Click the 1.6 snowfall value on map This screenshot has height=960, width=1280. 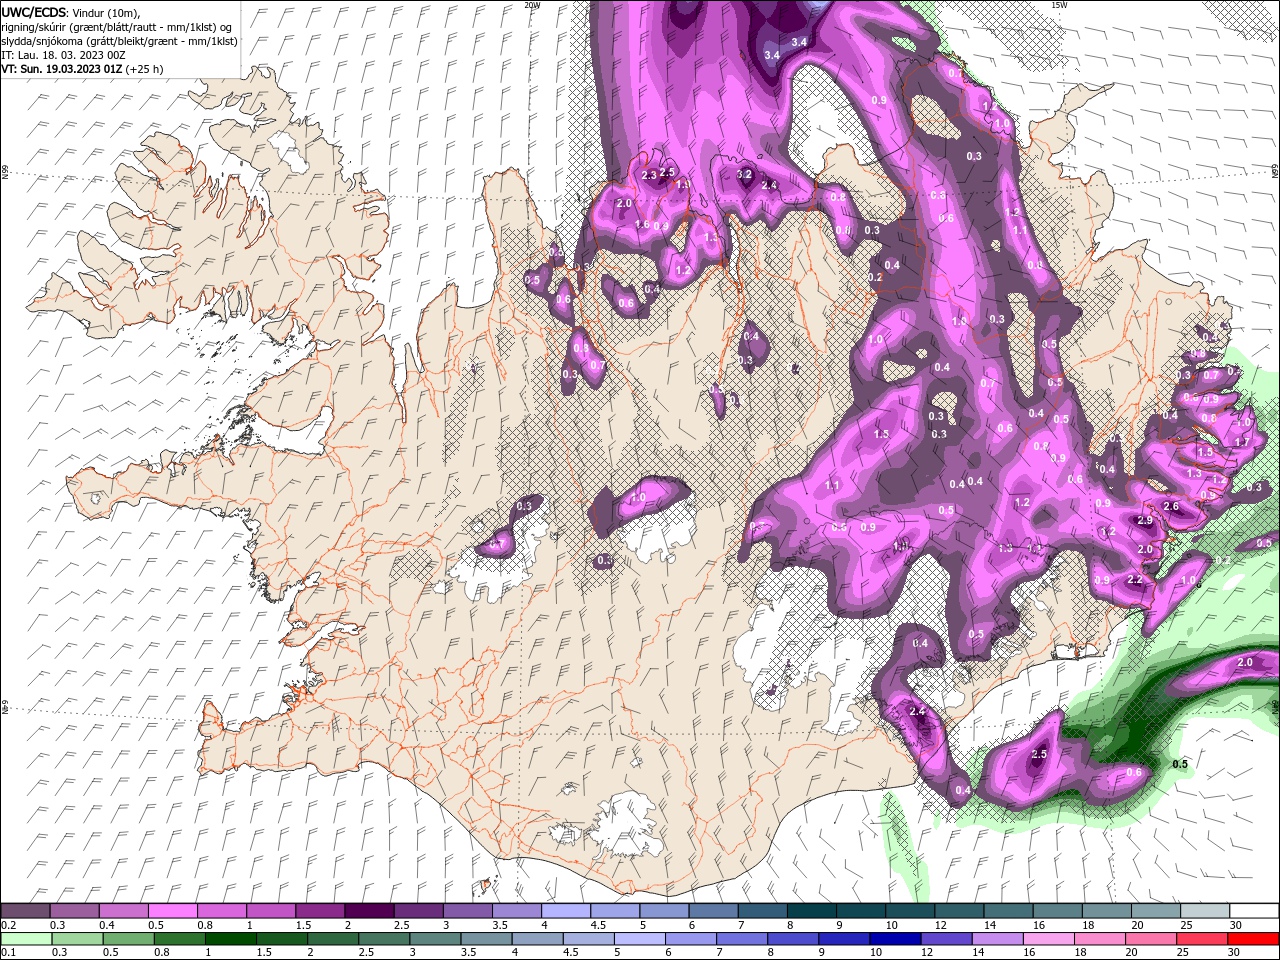(x=642, y=225)
